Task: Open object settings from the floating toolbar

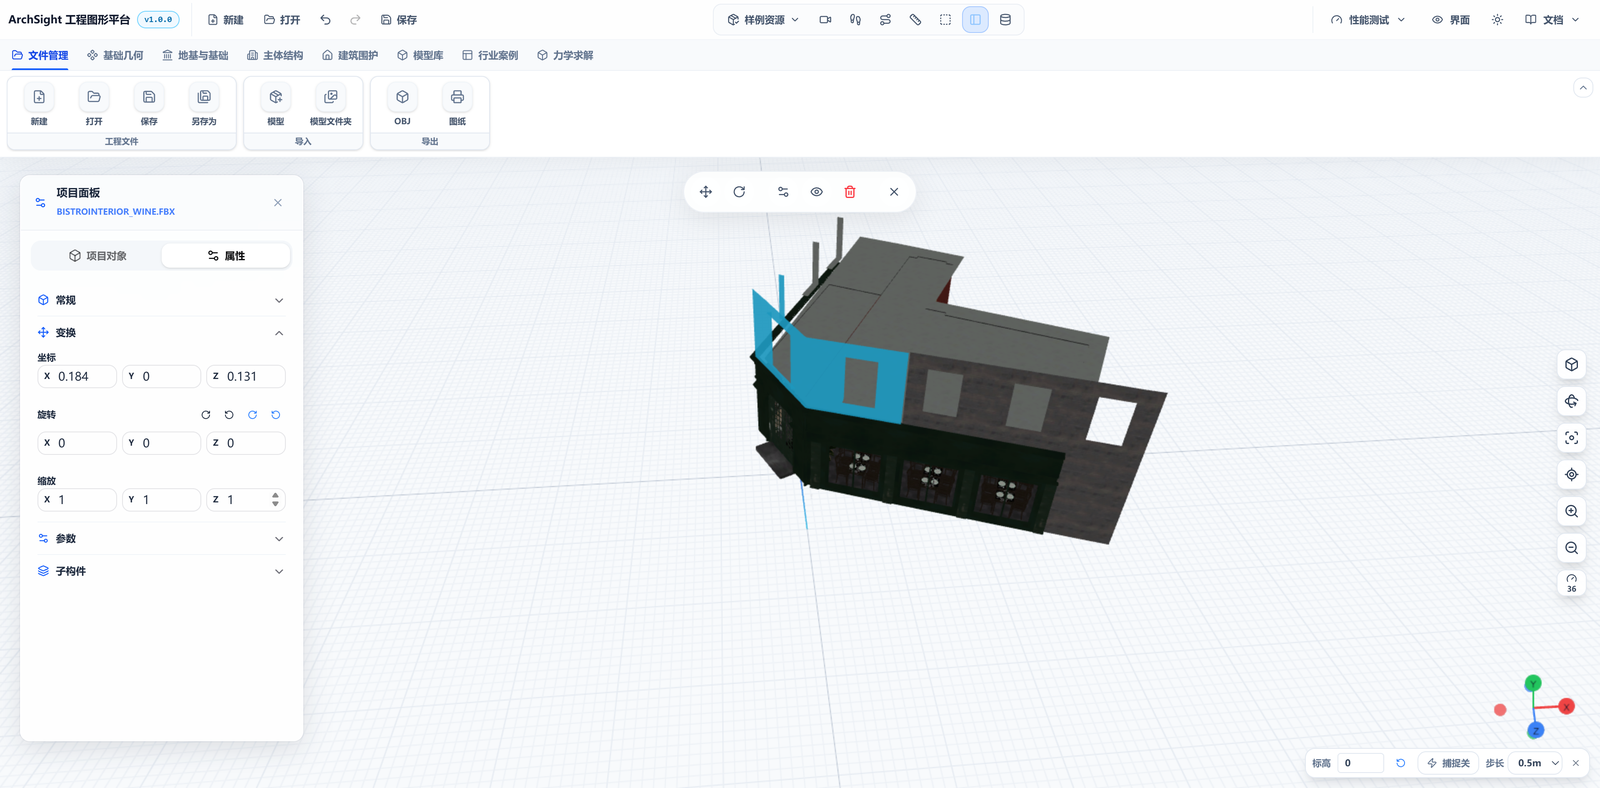Action: coord(783,192)
